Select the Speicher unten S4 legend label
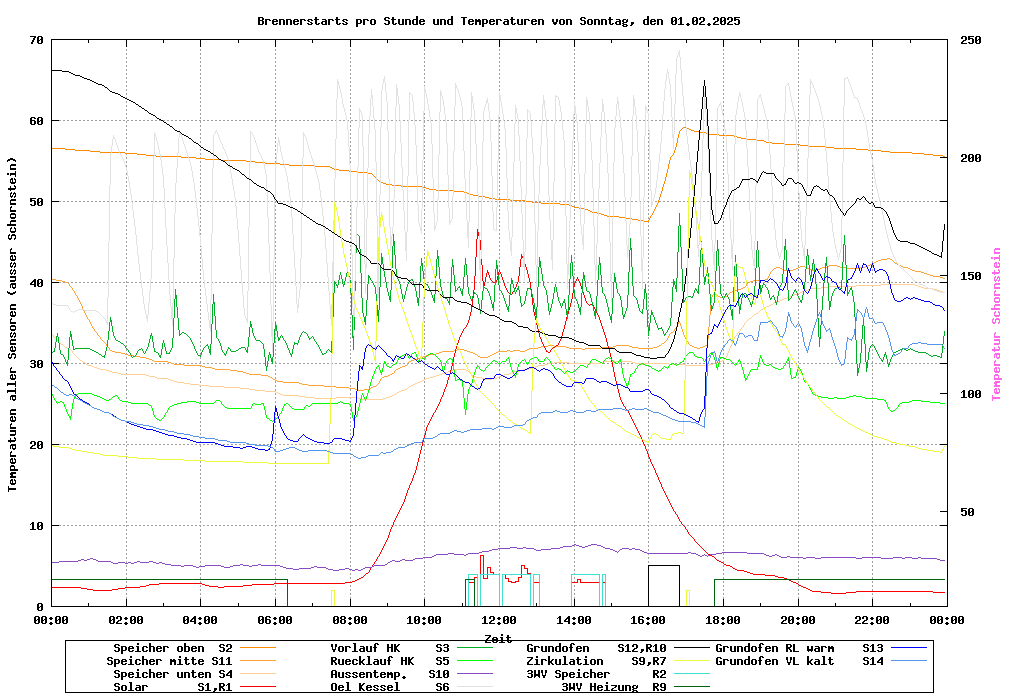This screenshot has height=700, width=1024. (169, 674)
